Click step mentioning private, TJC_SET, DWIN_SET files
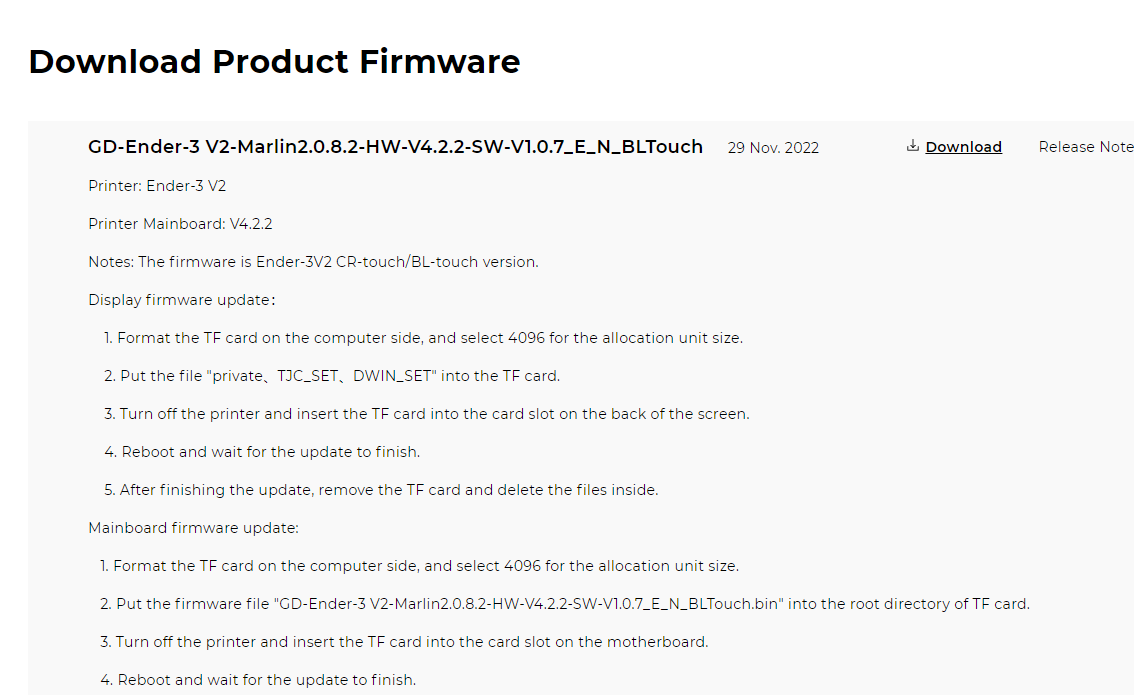Image resolution: width=1134 pixels, height=695 pixels. [x=332, y=376]
